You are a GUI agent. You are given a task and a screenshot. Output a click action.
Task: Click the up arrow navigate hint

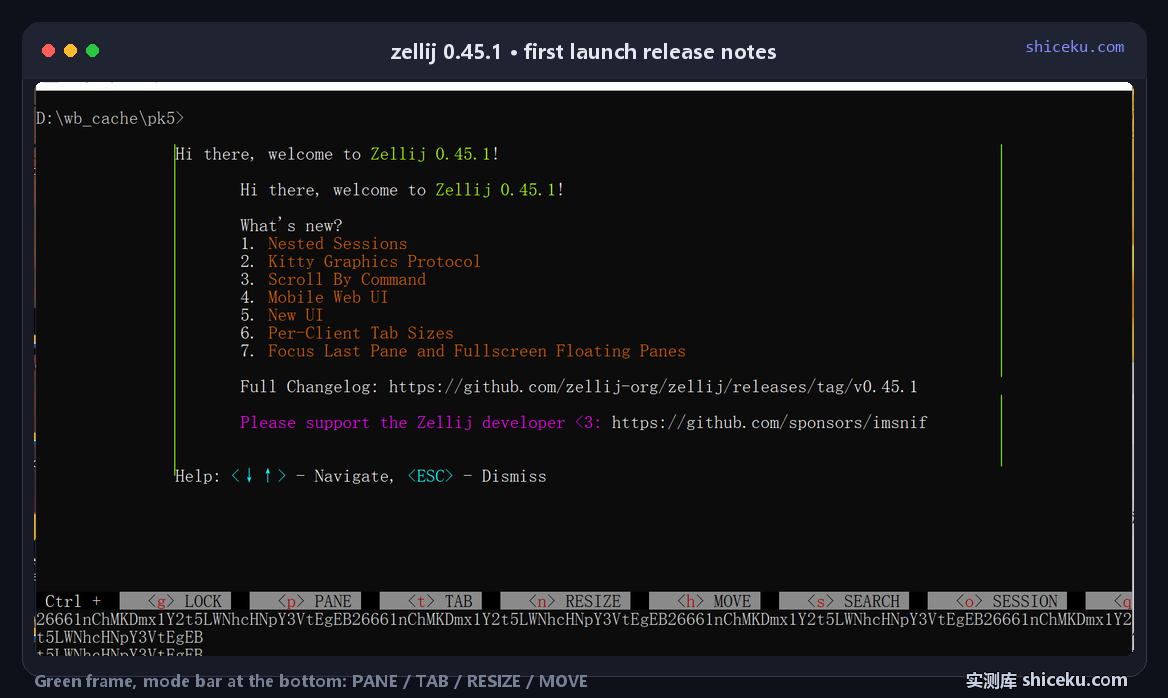tap(267, 475)
